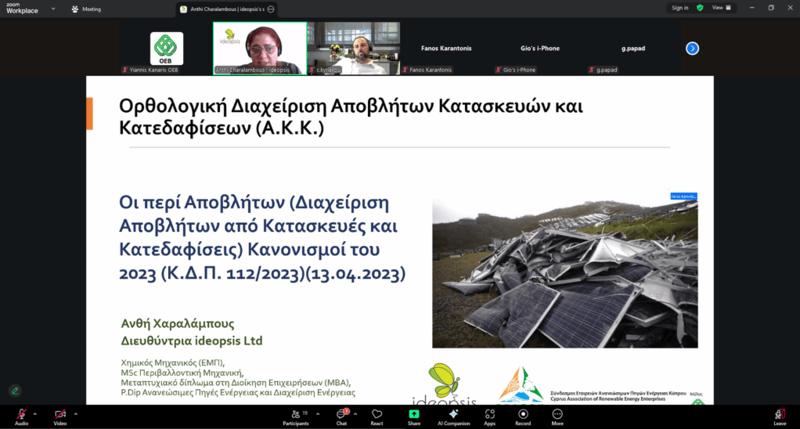Image resolution: width=800 pixels, height=429 pixels.
Task: Click the Sign in link
Action: coord(680,7)
